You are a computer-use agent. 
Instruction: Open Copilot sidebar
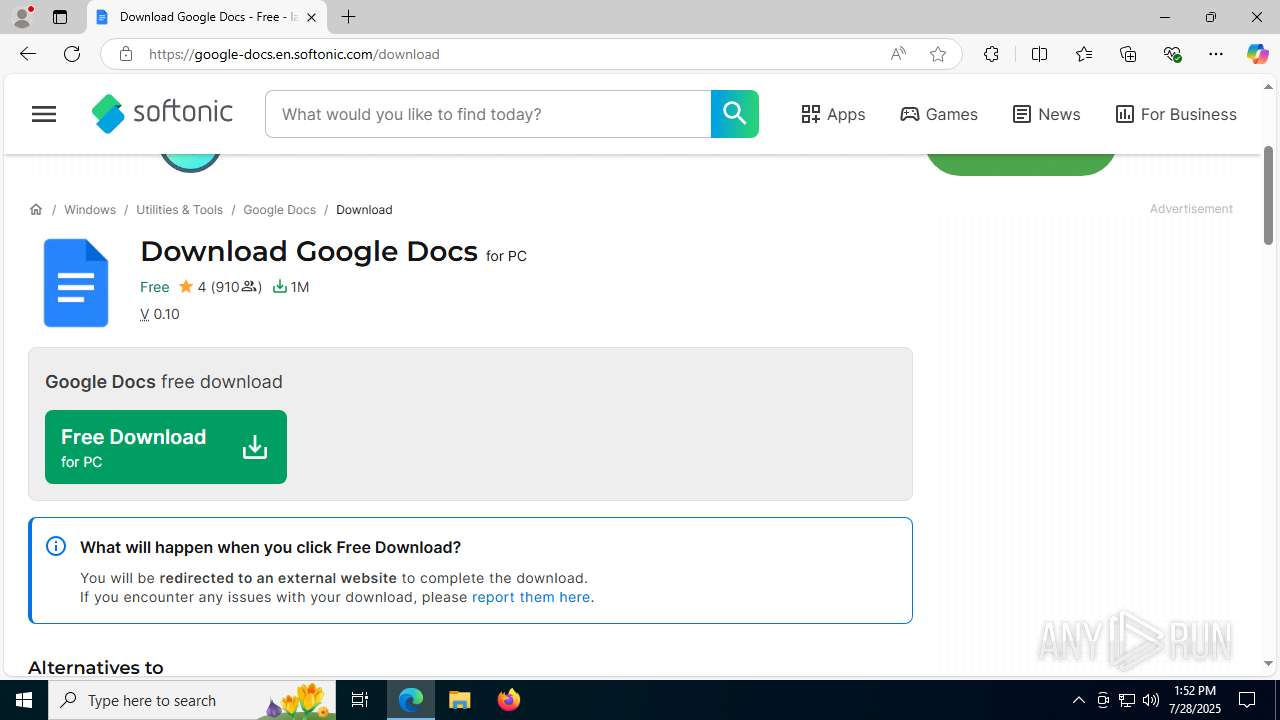[1257, 54]
